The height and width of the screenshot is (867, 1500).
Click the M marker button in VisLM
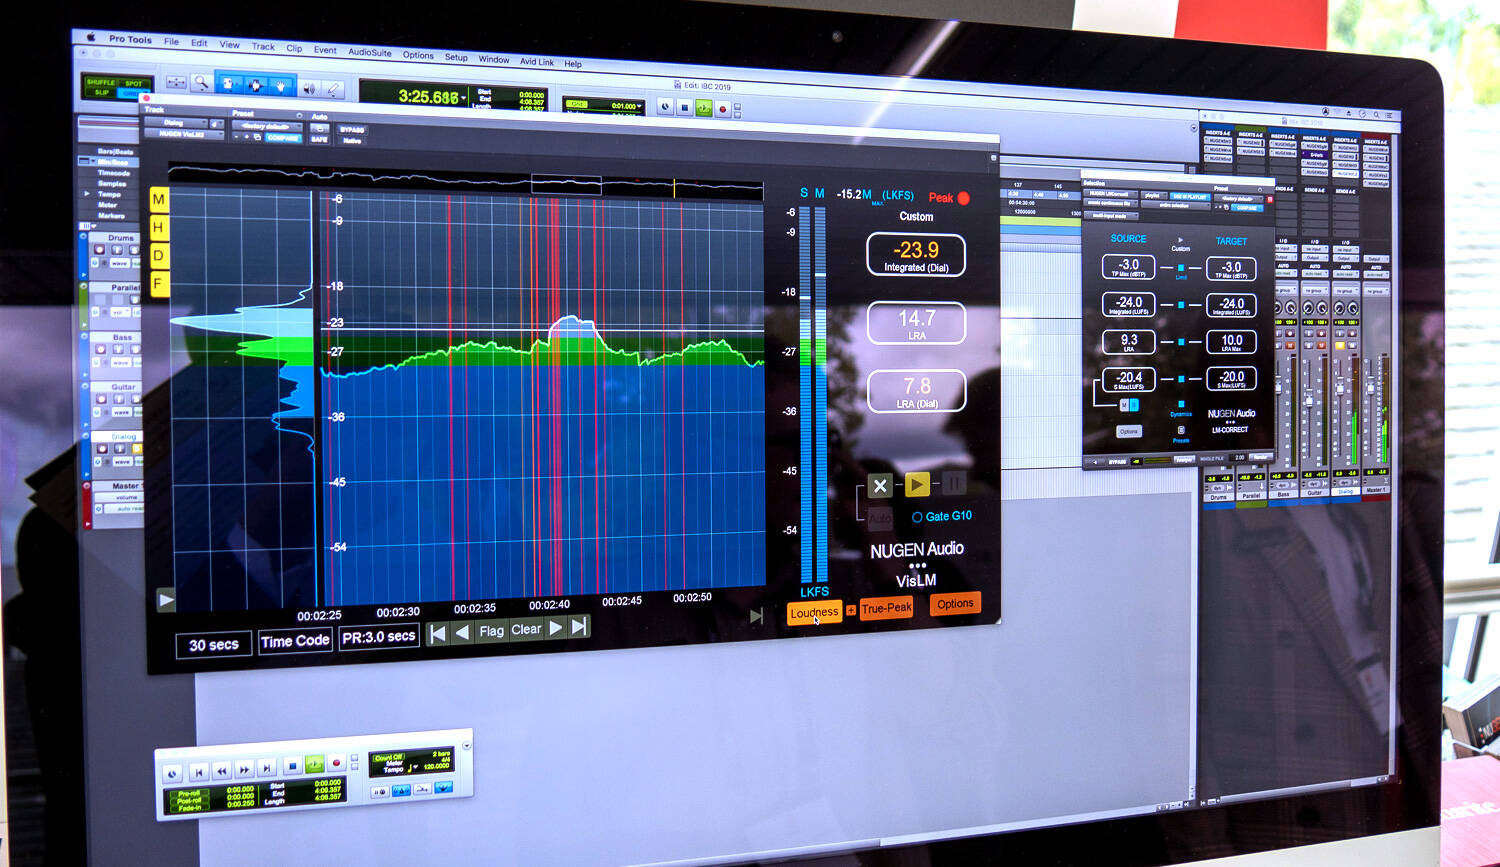(x=158, y=199)
